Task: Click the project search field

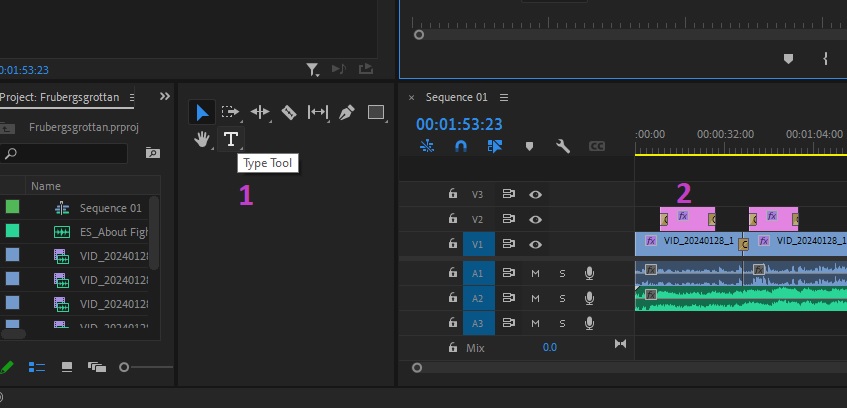Action: tap(64, 153)
